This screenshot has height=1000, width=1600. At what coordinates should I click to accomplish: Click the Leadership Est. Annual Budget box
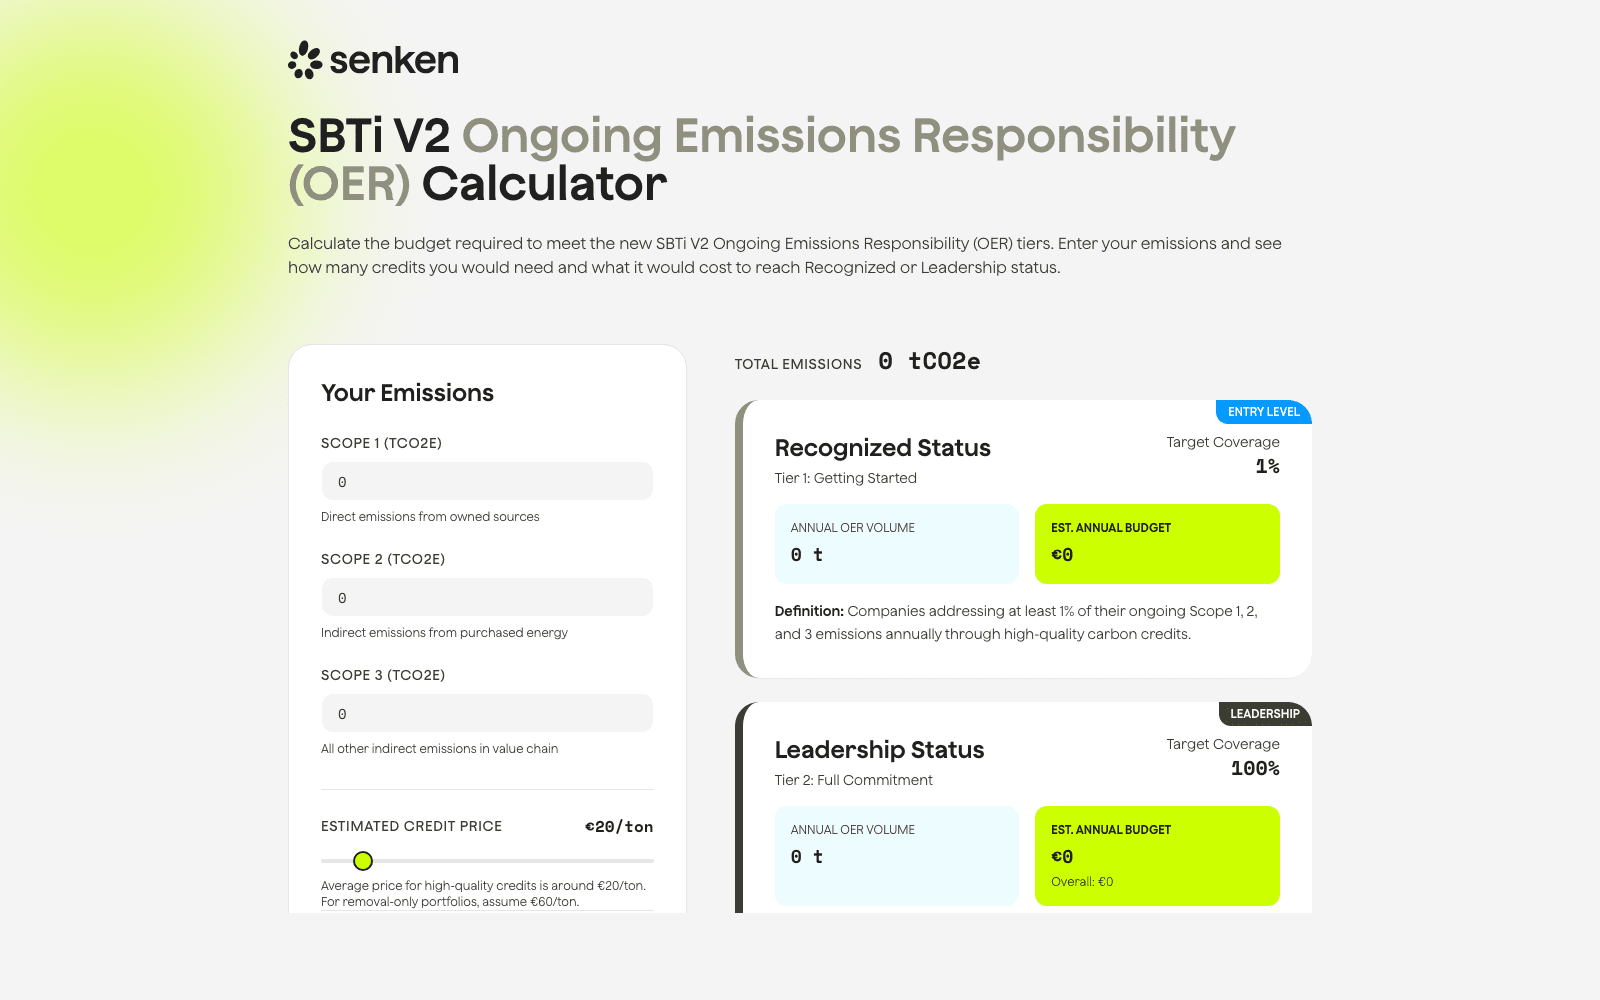tap(1157, 856)
